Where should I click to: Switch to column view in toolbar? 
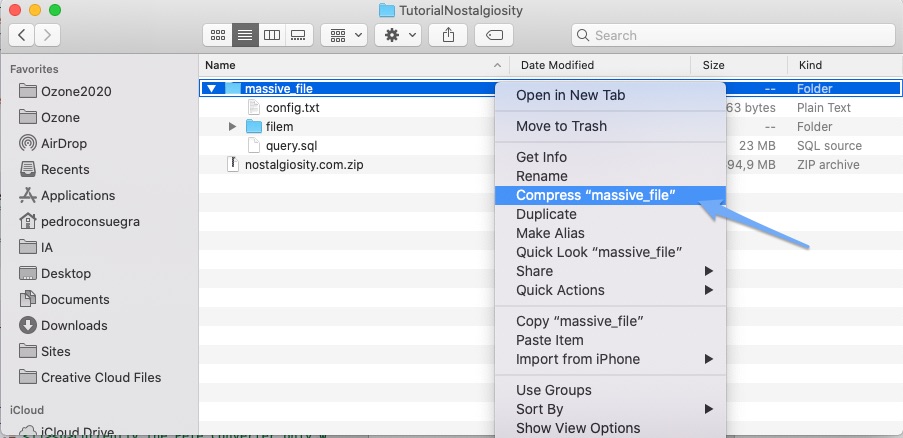coord(271,35)
